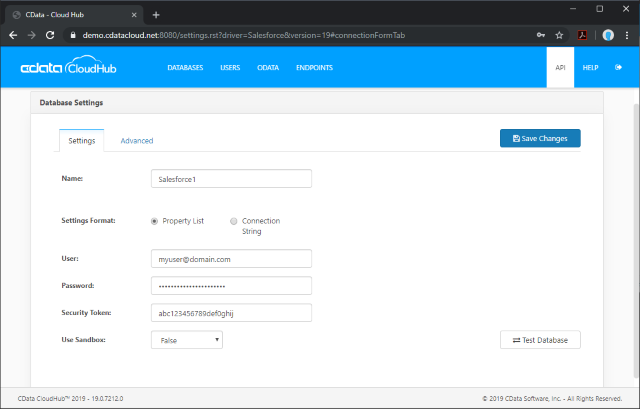Open the HELP page
This screenshot has width=640, height=409.
pos(590,68)
